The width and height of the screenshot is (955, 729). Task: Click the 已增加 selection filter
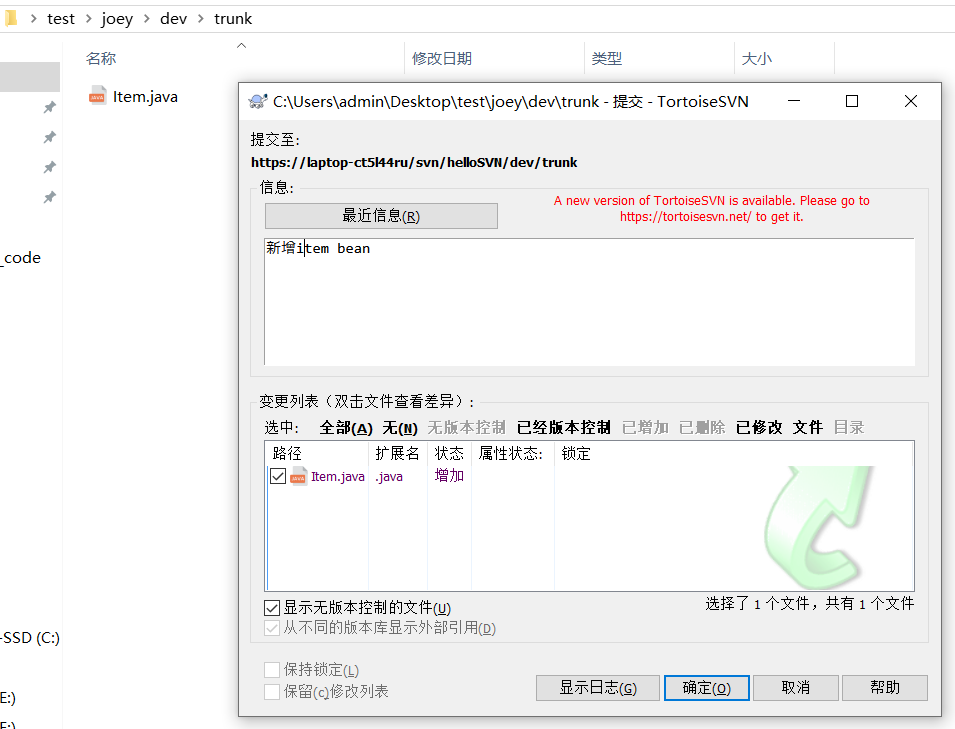pos(645,428)
